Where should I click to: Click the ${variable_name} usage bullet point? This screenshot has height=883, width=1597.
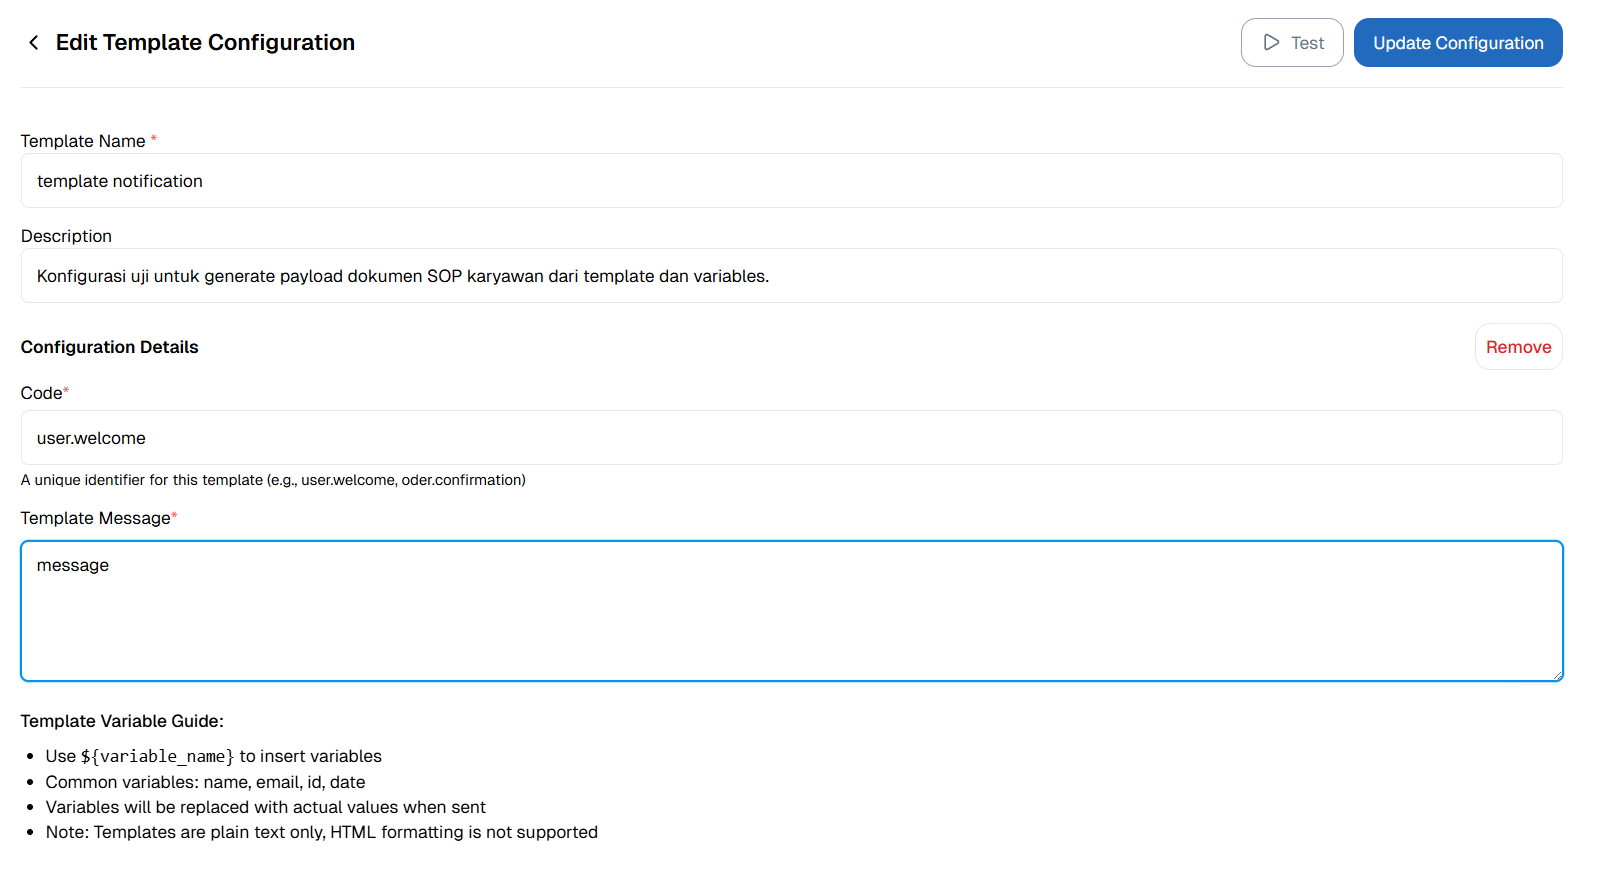[213, 756]
